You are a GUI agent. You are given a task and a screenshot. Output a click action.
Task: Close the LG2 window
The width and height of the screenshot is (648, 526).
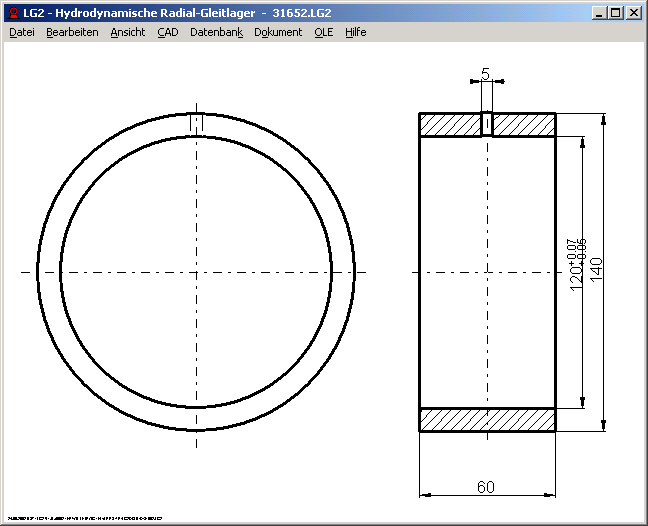coord(634,13)
